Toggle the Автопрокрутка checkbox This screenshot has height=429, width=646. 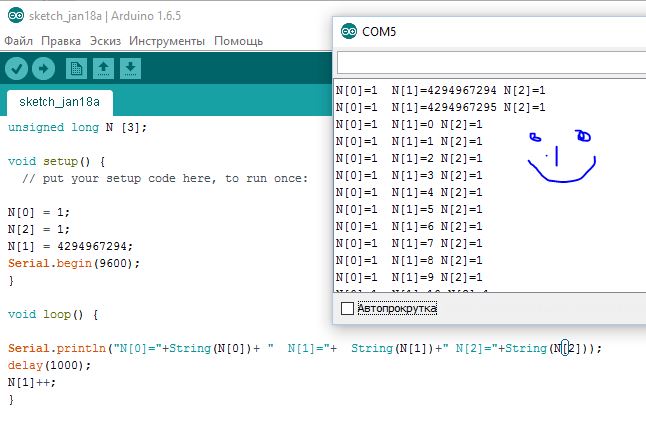coord(347,308)
